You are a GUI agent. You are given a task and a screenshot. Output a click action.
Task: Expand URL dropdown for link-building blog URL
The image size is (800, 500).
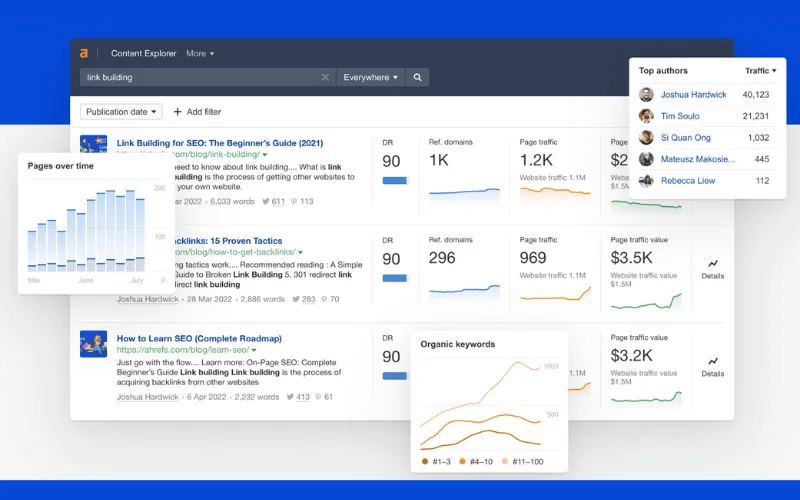[265, 155]
